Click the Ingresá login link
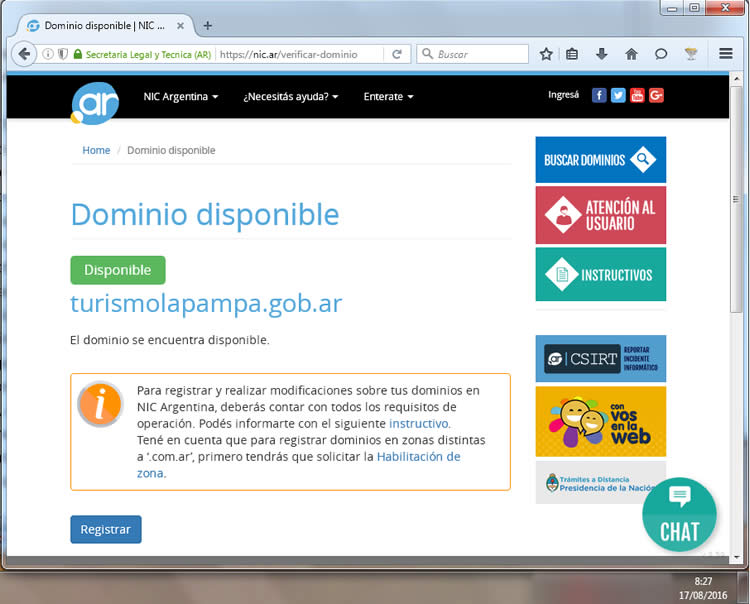The width and height of the screenshot is (750, 604). coord(563,95)
